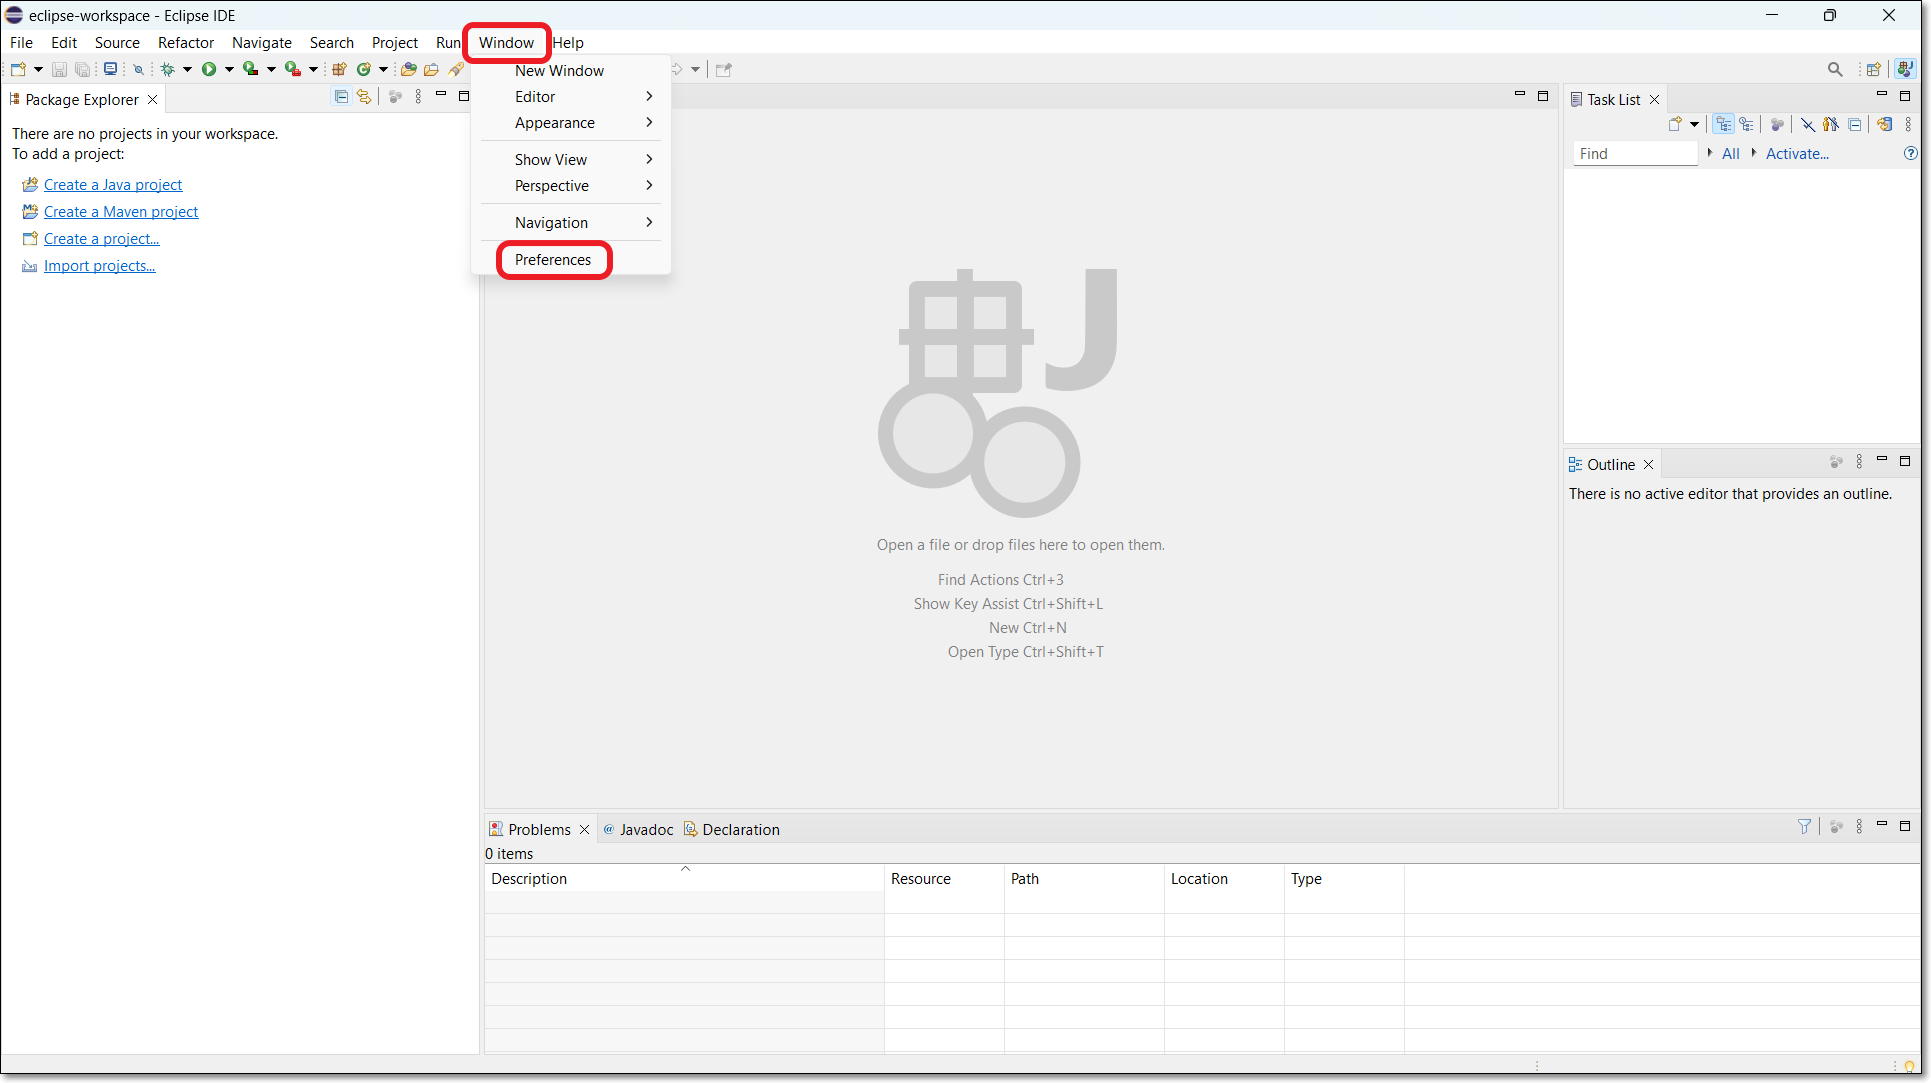The image size is (1931, 1083).
Task: Toggle Focus on Active Task in Problems view
Action: pos(1836,827)
